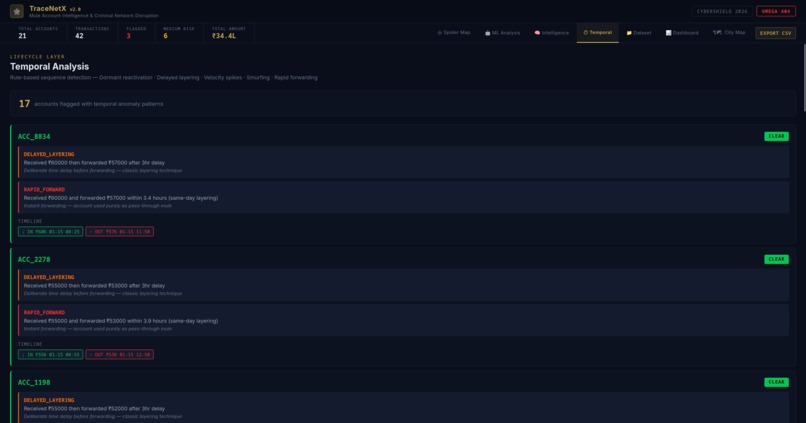This screenshot has height=423, width=806.
Task: Click the EXPORT CSV button
Action: point(775,33)
